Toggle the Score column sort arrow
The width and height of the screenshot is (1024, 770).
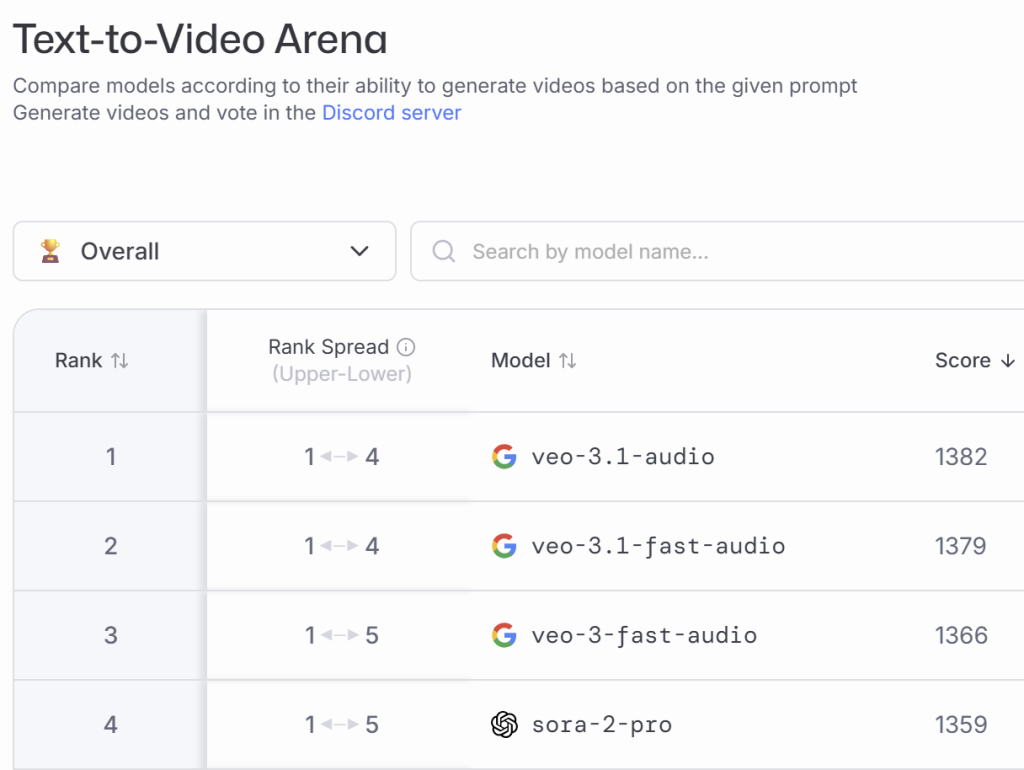point(1008,361)
